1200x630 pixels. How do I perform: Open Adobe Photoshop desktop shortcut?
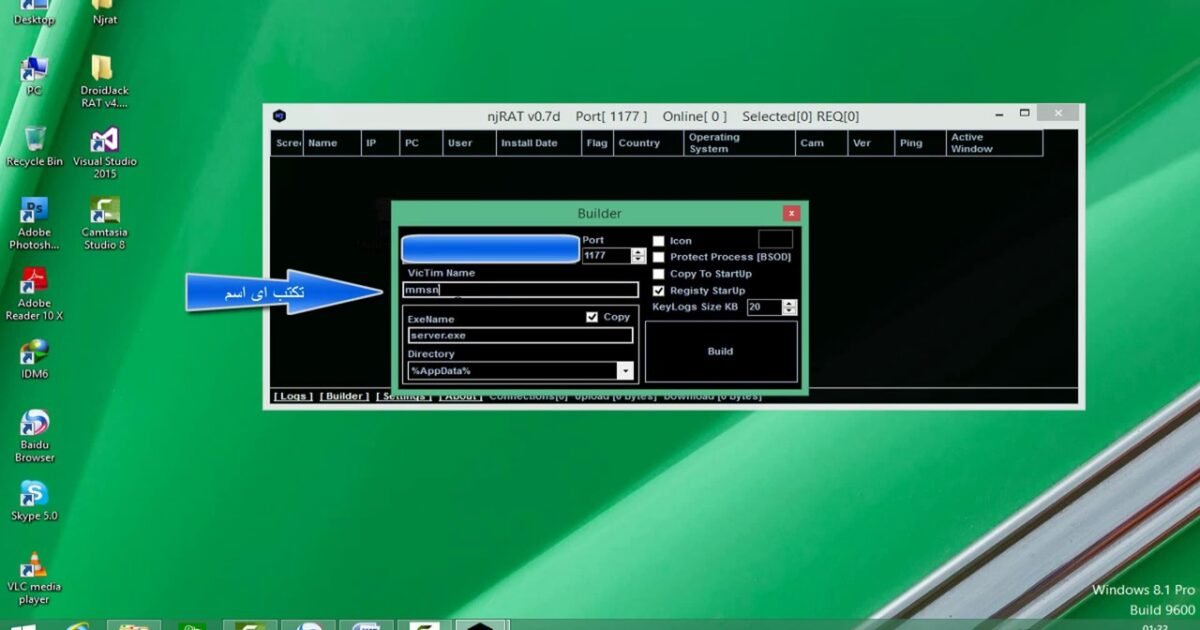(34, 212)
